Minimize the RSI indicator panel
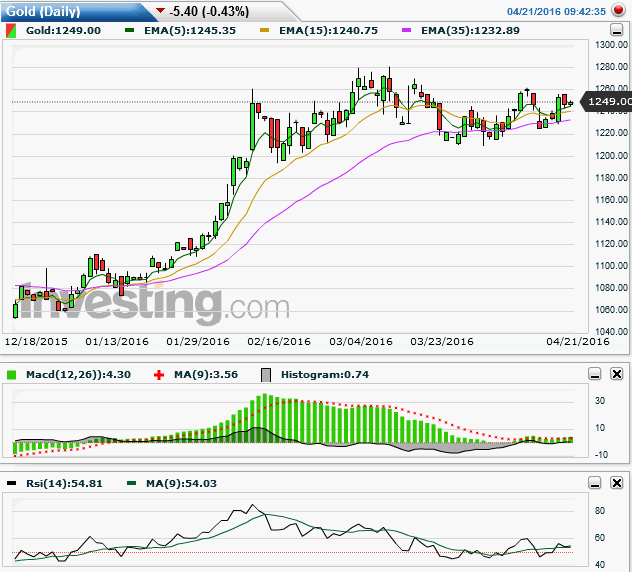 (595, 483)
